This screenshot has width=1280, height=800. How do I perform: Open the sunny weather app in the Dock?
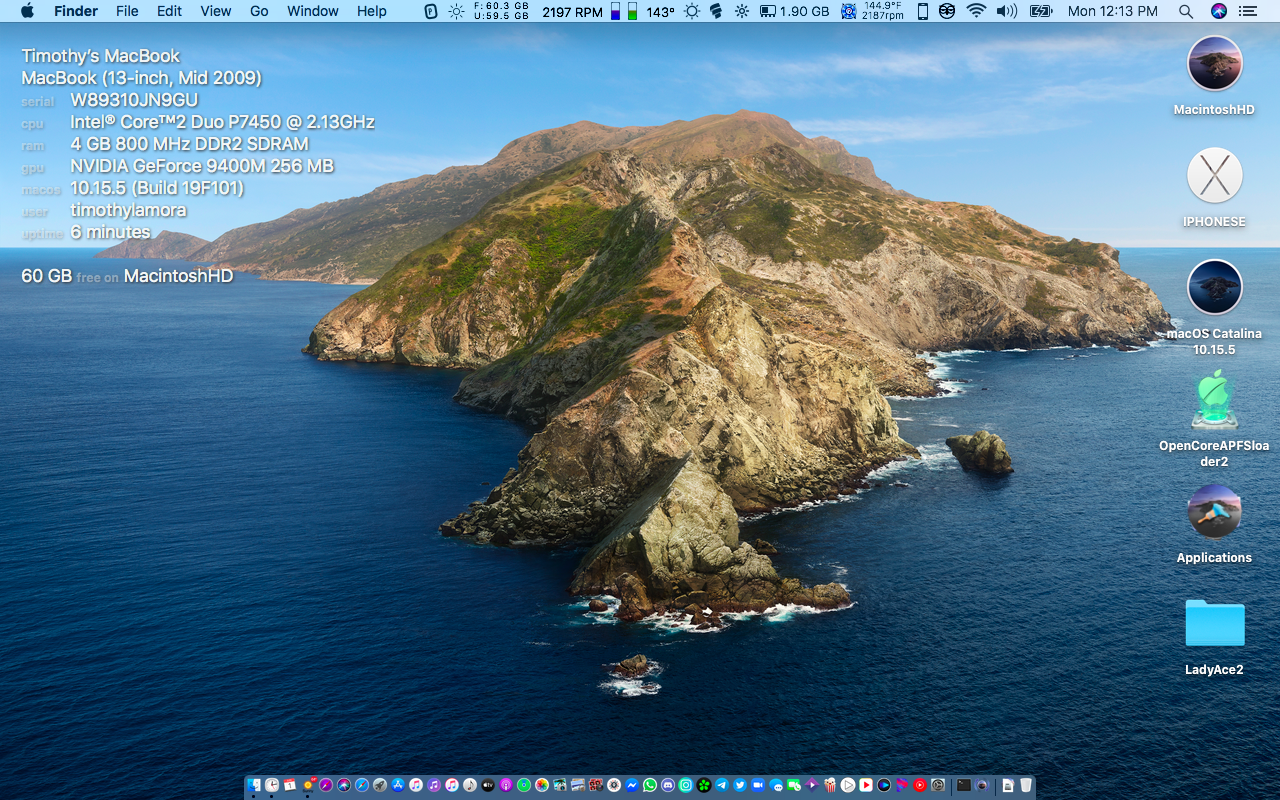click(308, 785)
